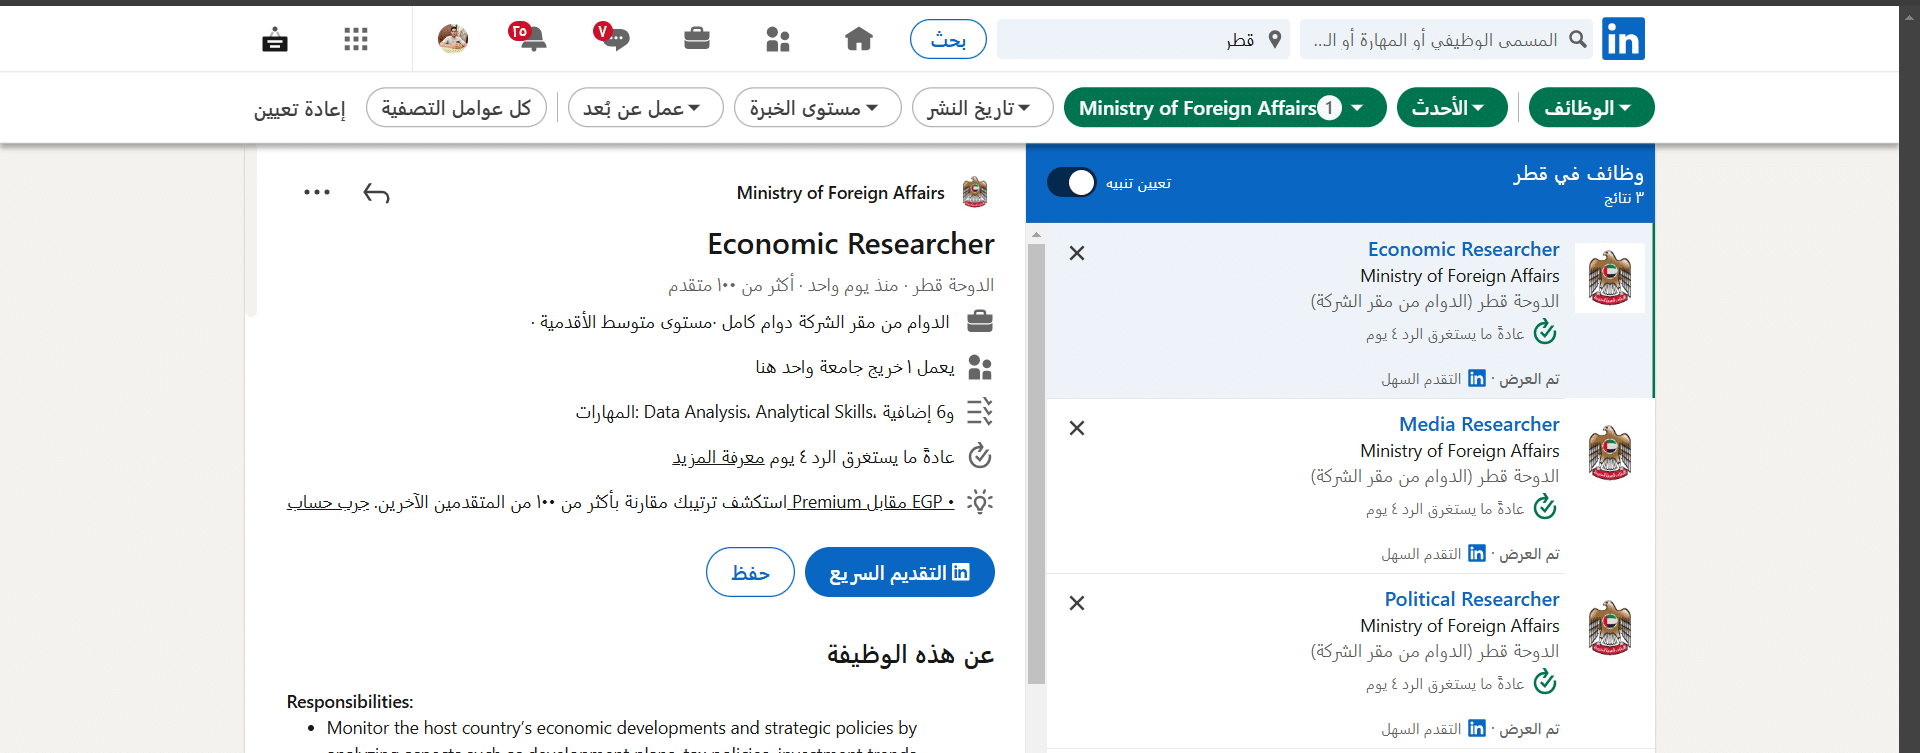Screen dimensions: 1920x753
Task: Click the Economic Researcher company logo thumbnail
Action: pyautogui.click(x=1610, y=278)
